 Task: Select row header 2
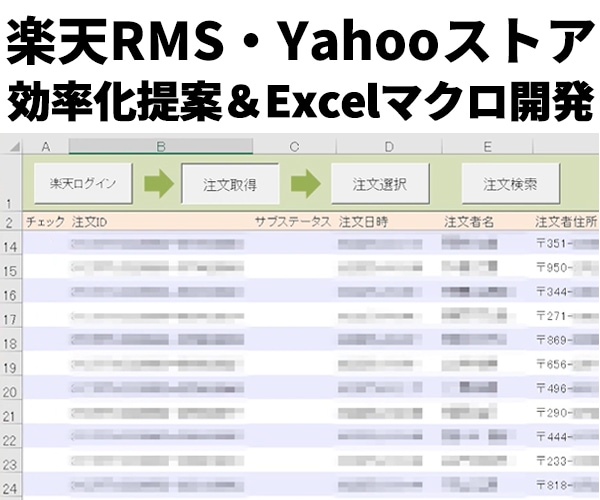click(x=11, y=222)
